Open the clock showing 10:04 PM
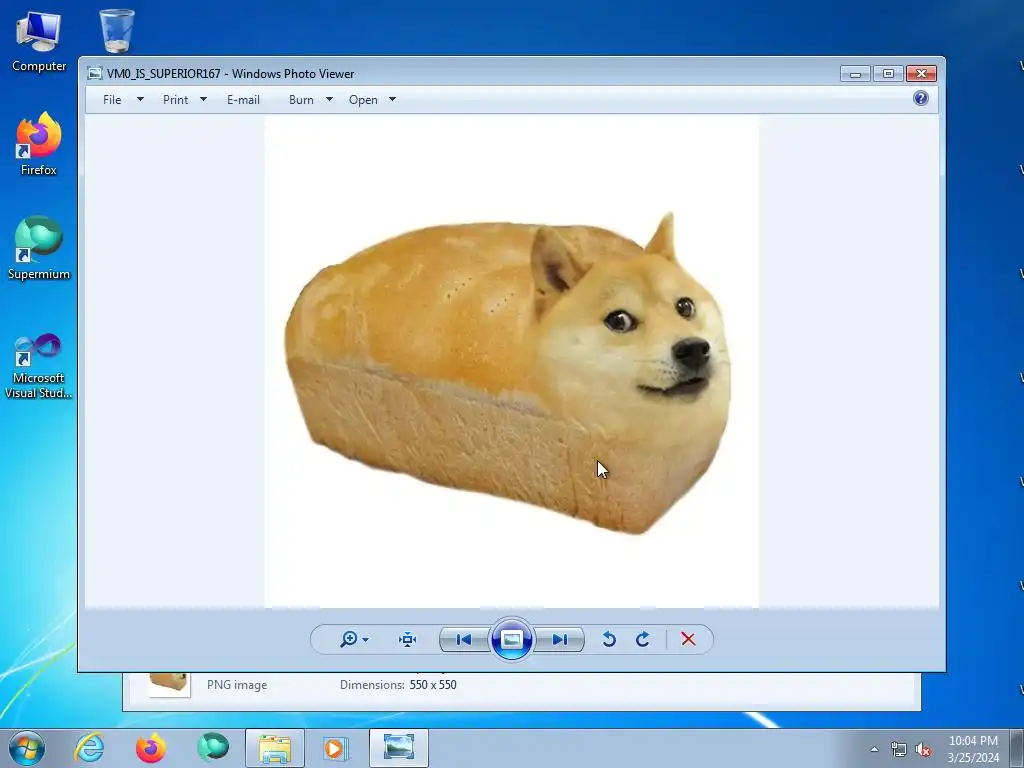Screen dimensions: 1024x768 (x=973, y=749)
